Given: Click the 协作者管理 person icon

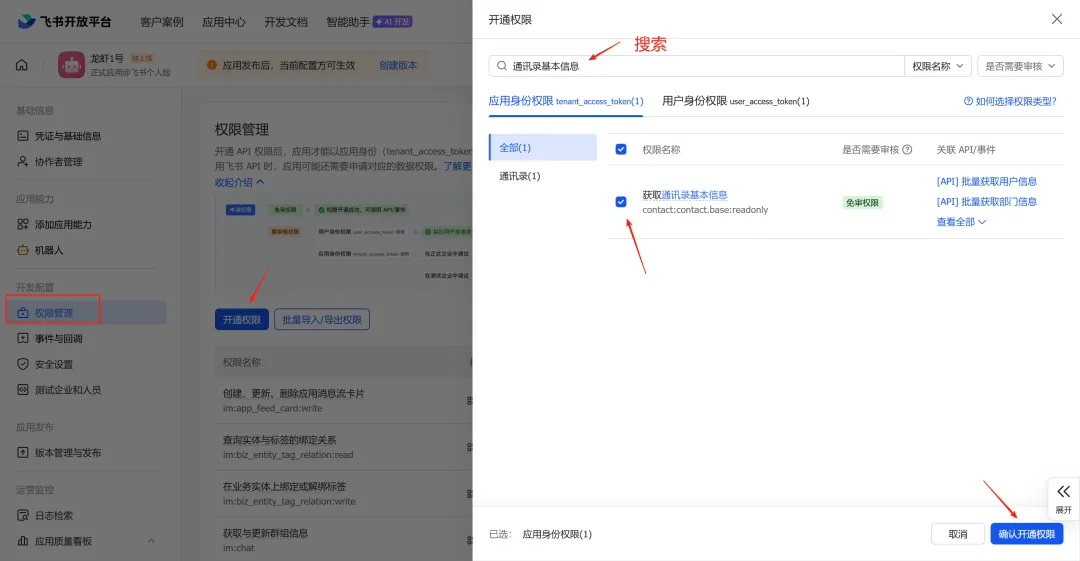Looking at the screenshot, I should pyautogui.click(x=23, y=161).
